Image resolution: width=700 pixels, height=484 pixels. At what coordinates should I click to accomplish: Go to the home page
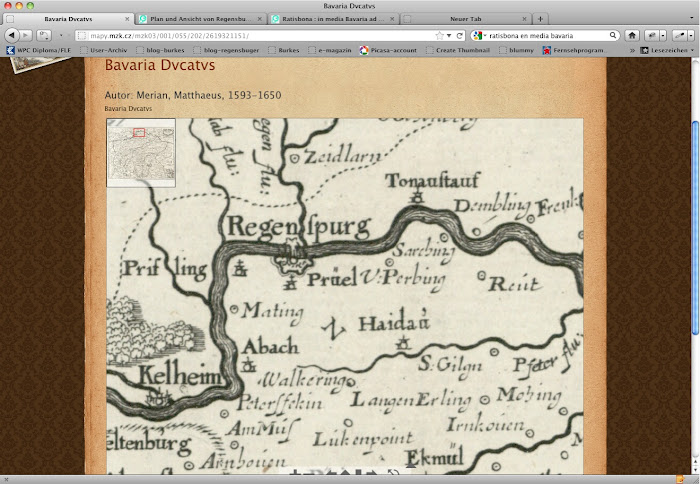[x=632, y=35]
